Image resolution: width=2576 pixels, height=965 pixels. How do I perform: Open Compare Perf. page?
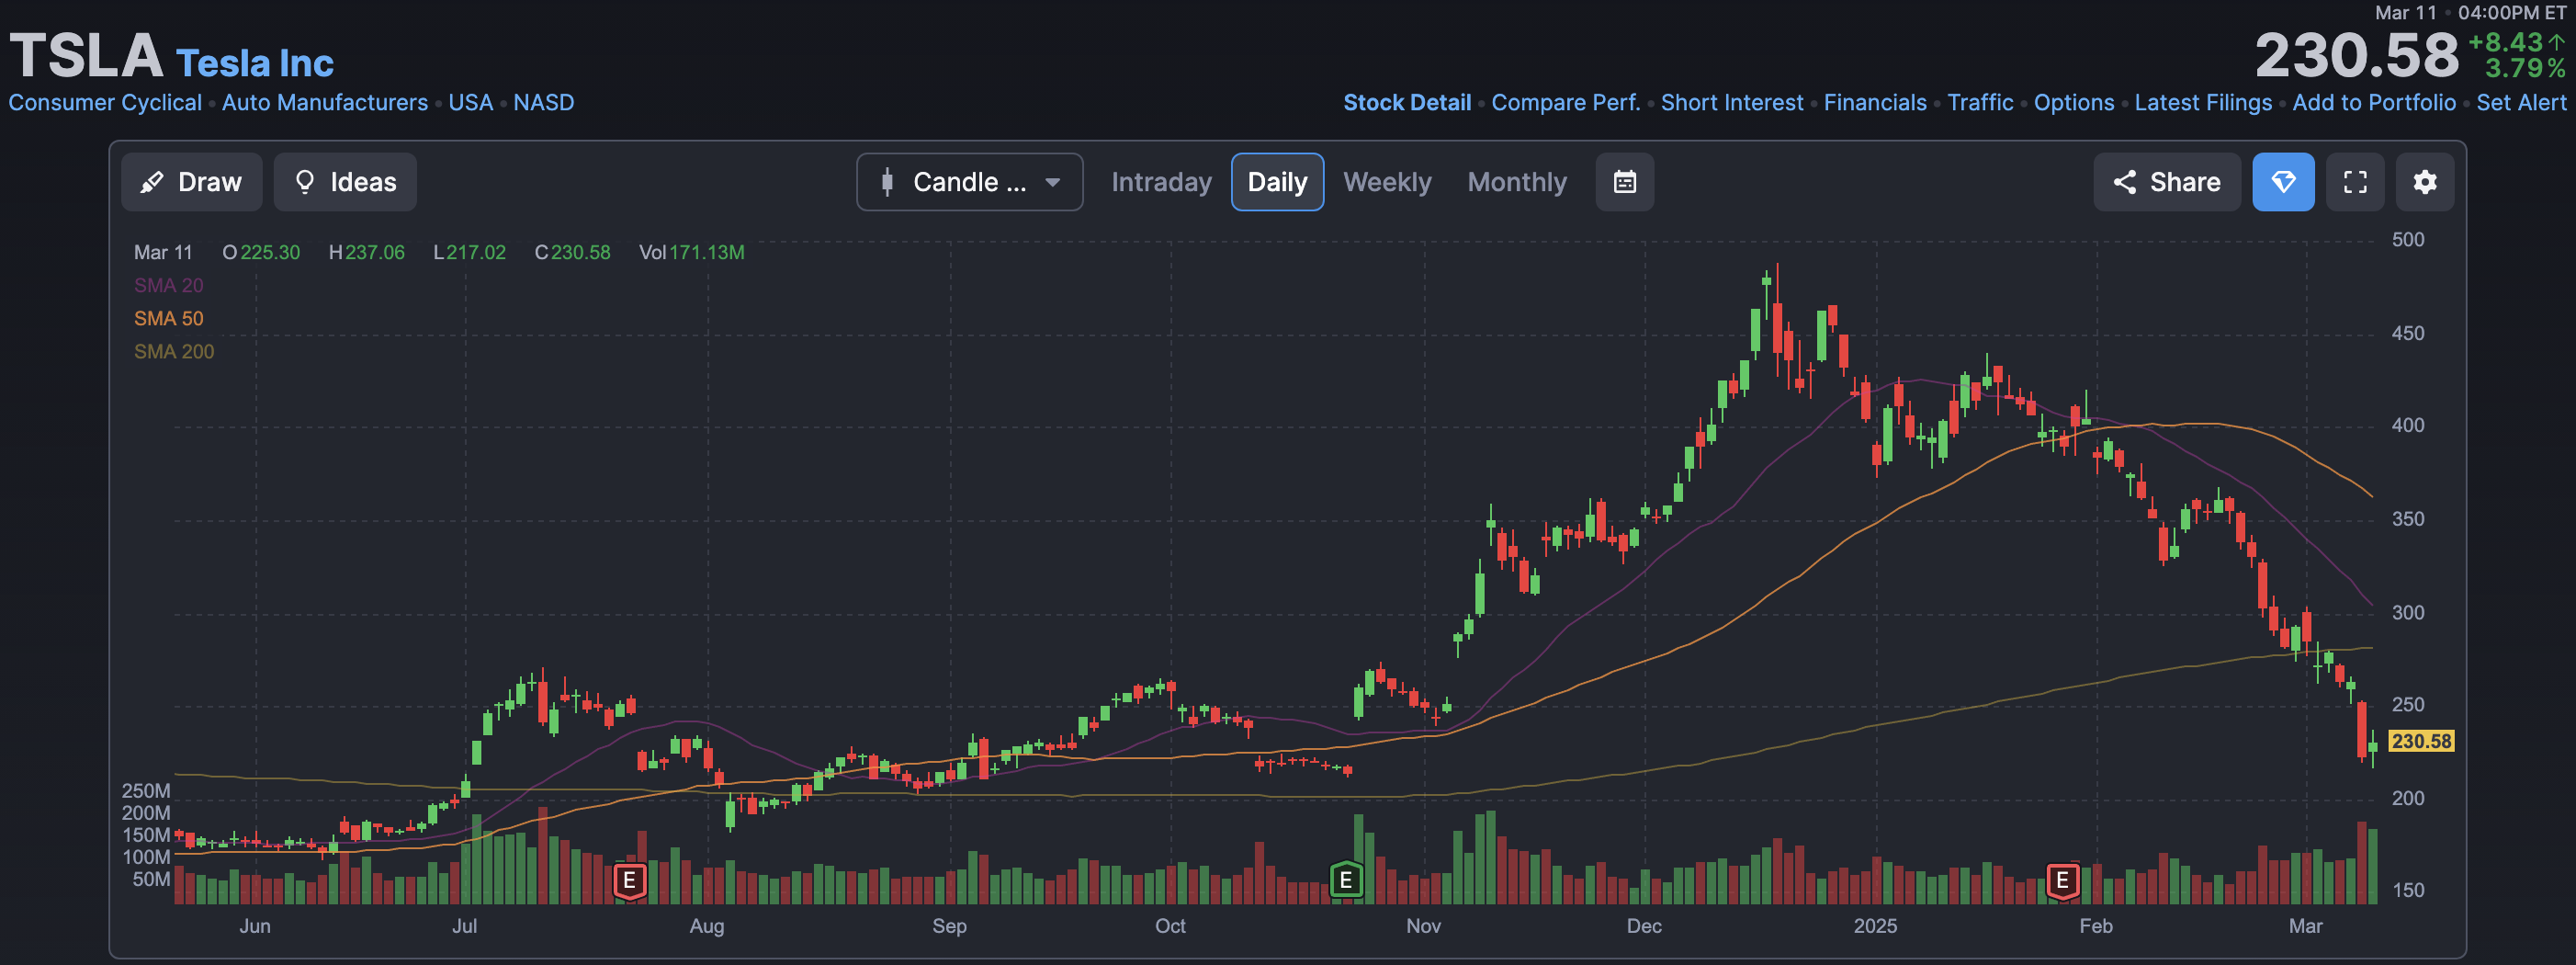(1566, 103)
